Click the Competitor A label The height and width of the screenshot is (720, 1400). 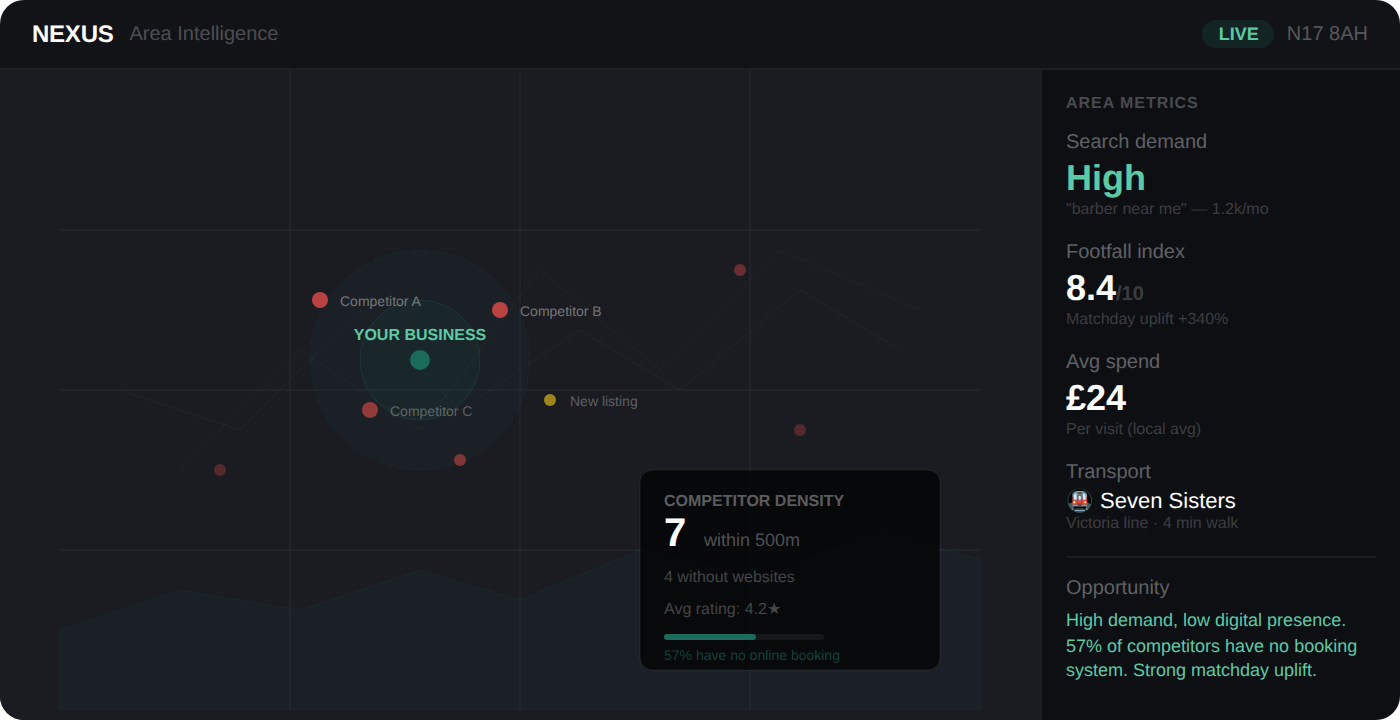(x=380, y=301)
